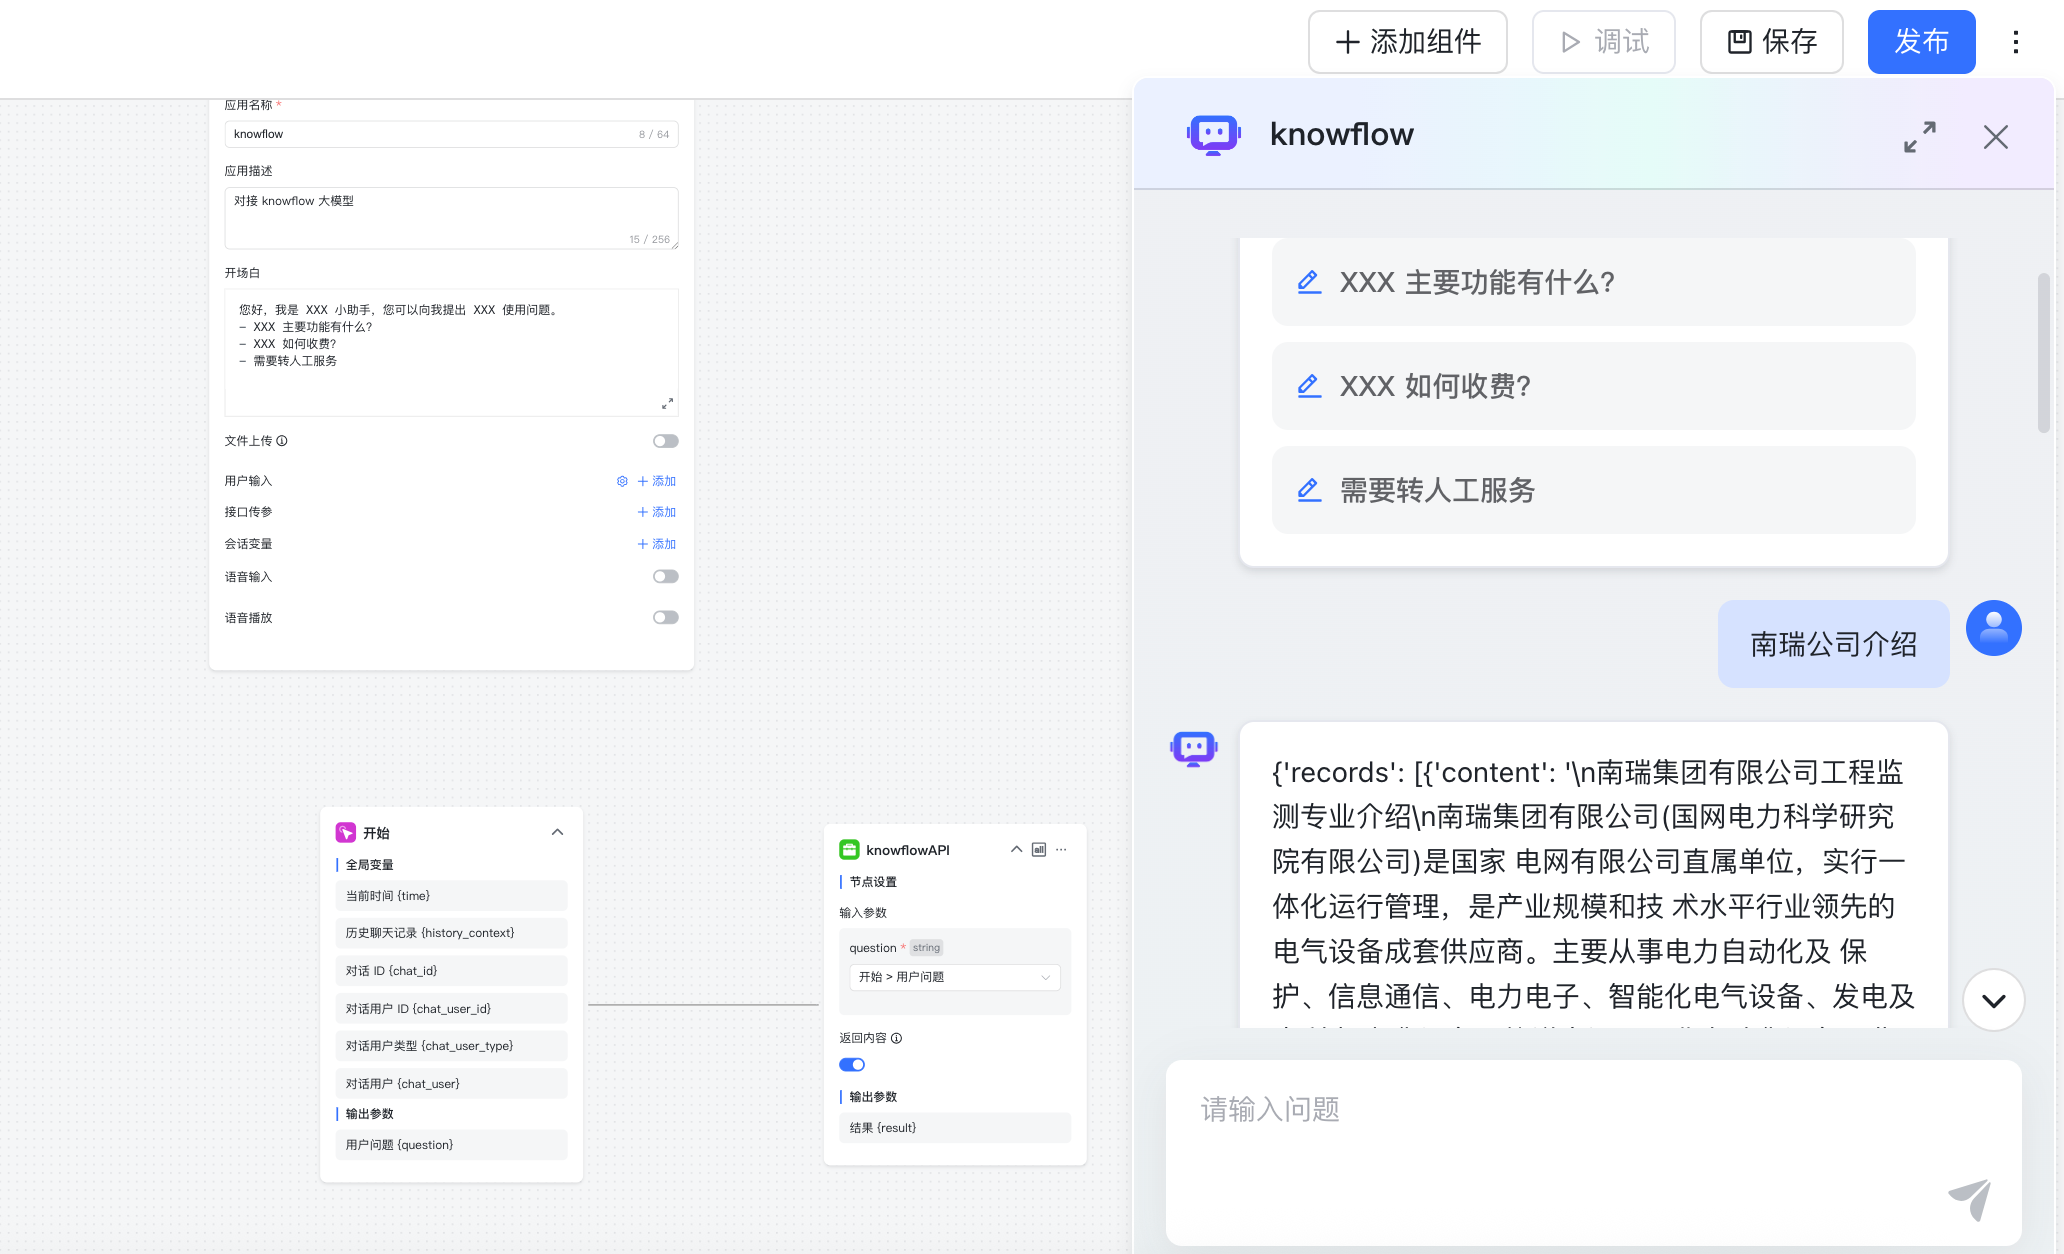Open the question dropdown showing 开始 > 用户问题
Screen dimensions: 2064x1254
953,977
